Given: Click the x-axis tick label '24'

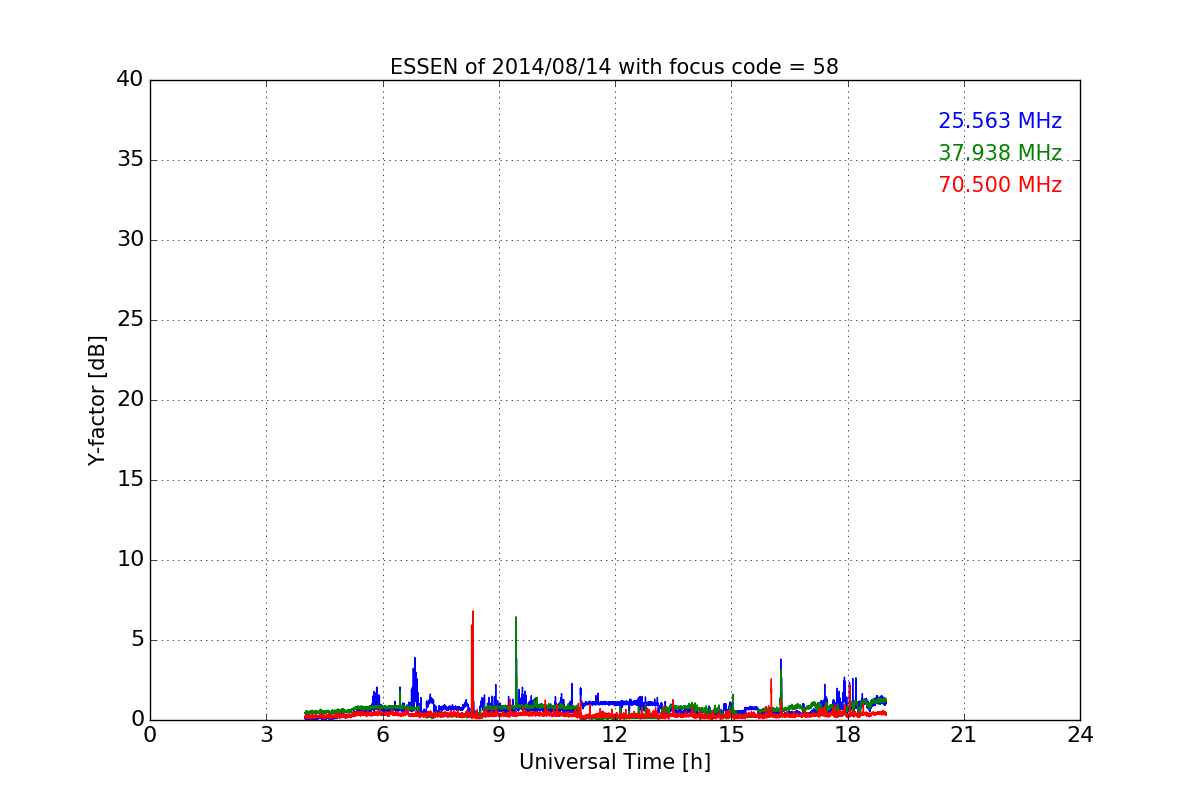Looking at the screenshot, I should pyautogui.click(x=1080, y=735).
